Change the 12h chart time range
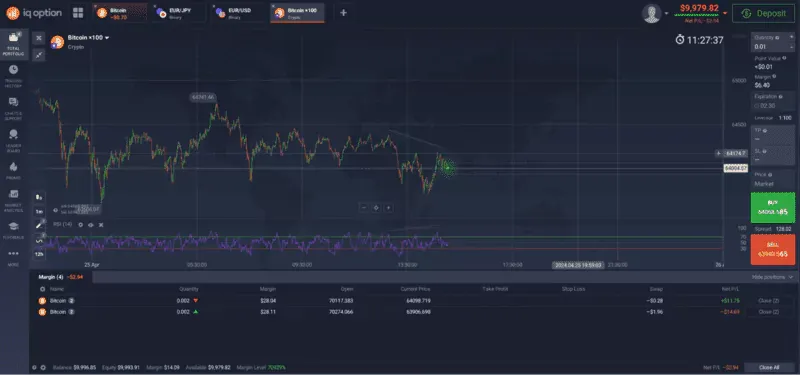The height and width of the screenshot is (375, 800). [x=39, y=254]
